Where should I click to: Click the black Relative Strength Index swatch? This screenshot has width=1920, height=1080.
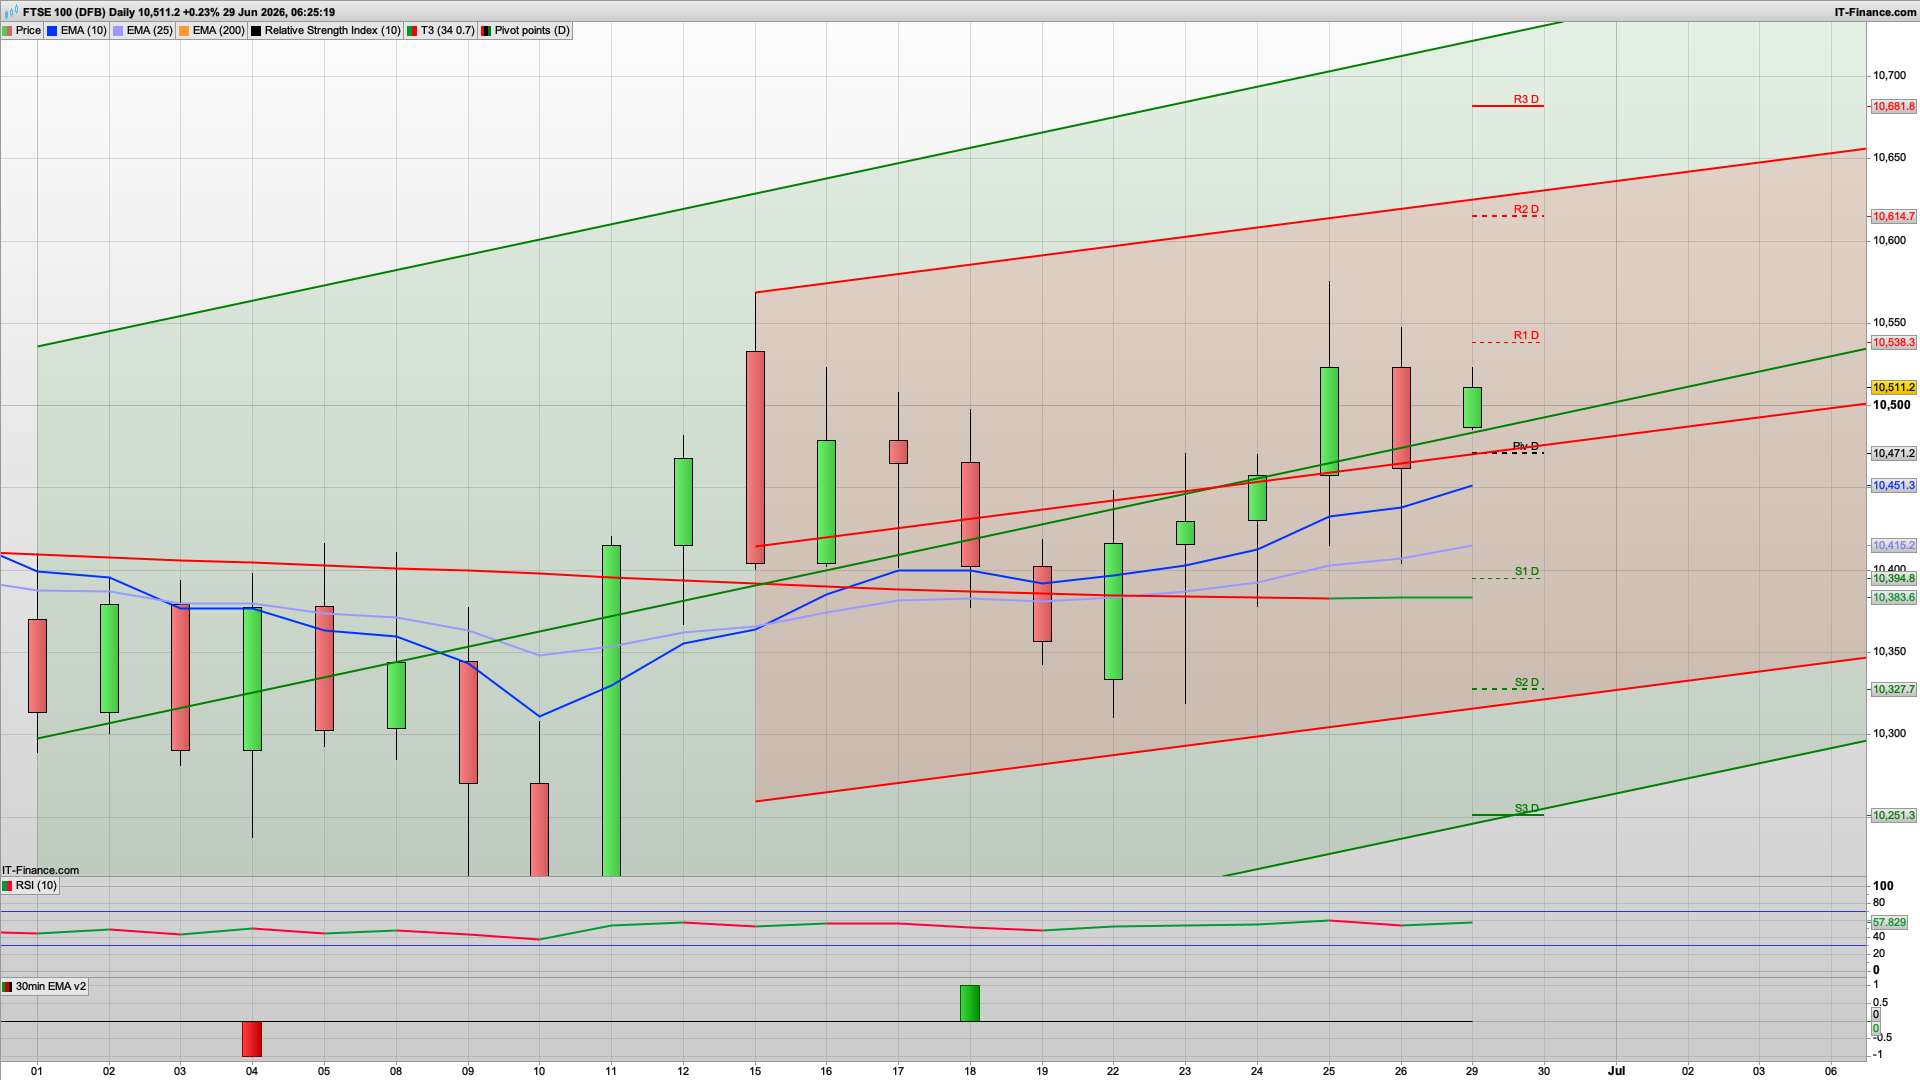coord(257,31)
